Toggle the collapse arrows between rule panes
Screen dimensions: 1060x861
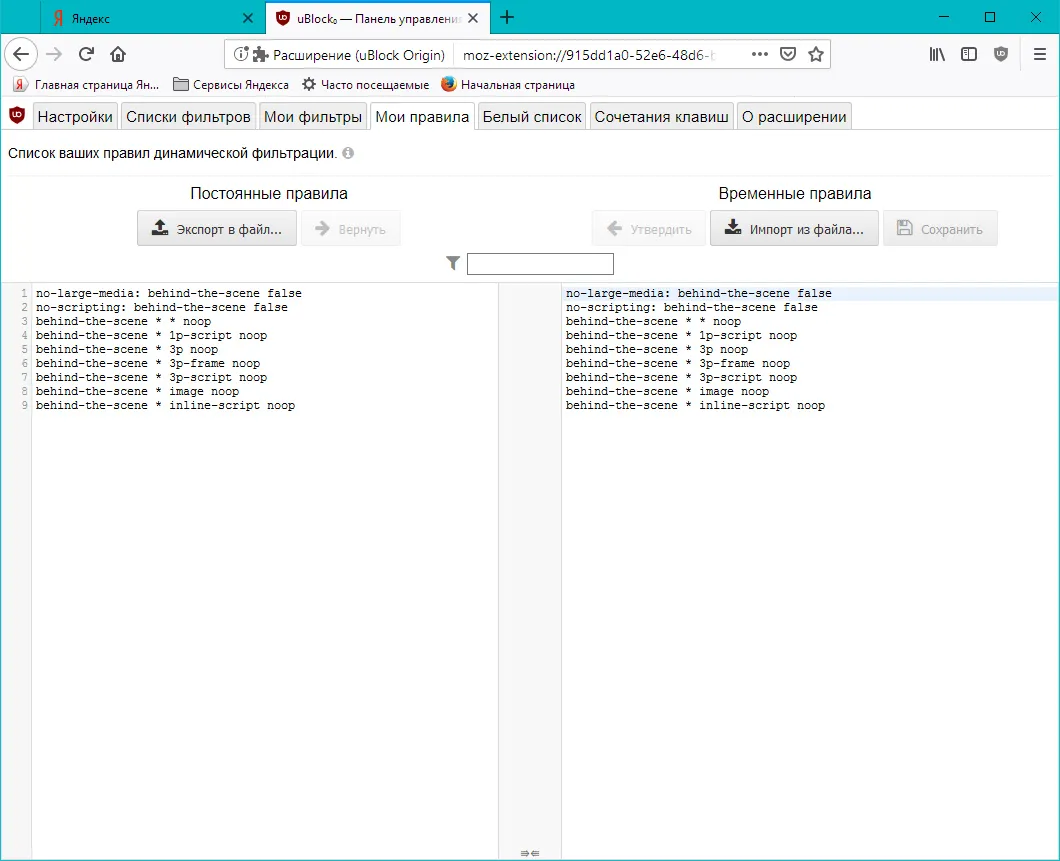[530, 853]
